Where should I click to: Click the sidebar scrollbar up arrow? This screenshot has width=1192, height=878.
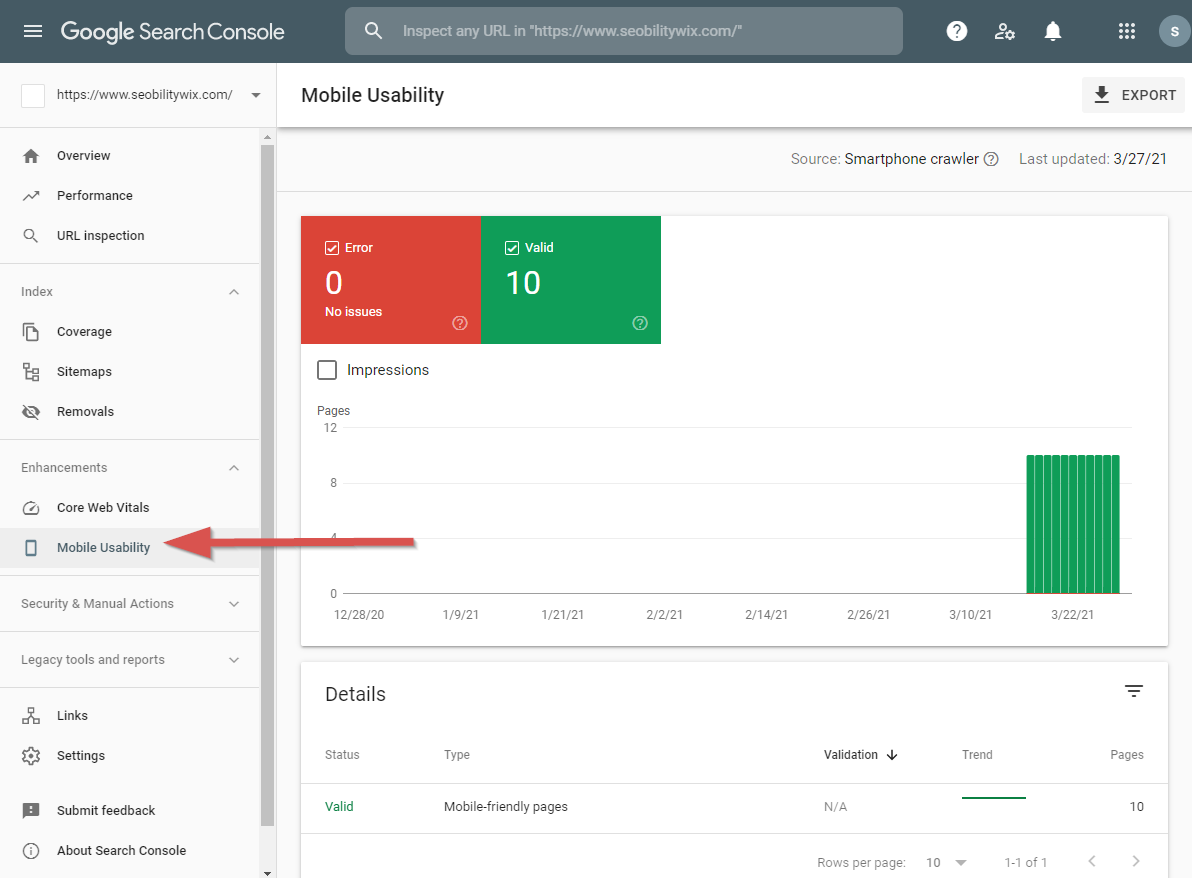[x=267, y=138]
